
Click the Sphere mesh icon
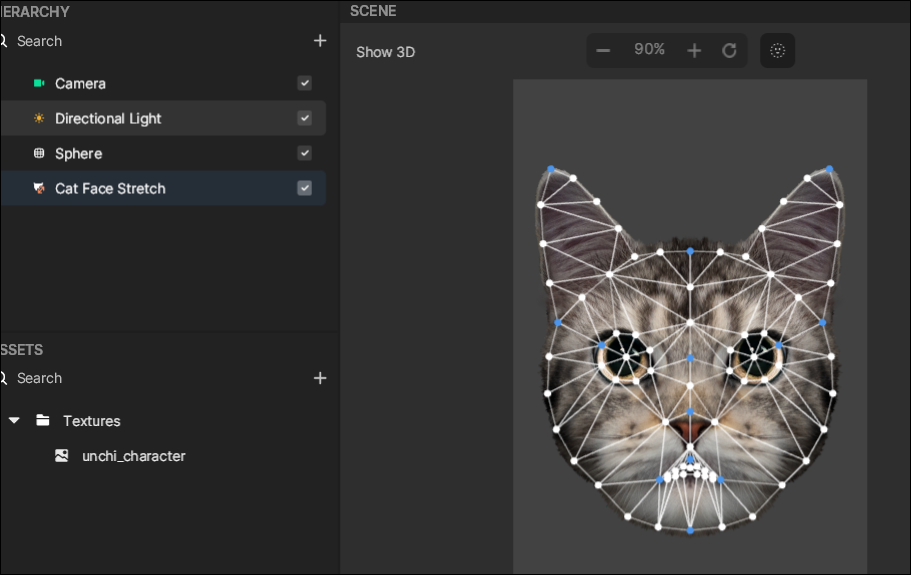click(x=39, y=153)
